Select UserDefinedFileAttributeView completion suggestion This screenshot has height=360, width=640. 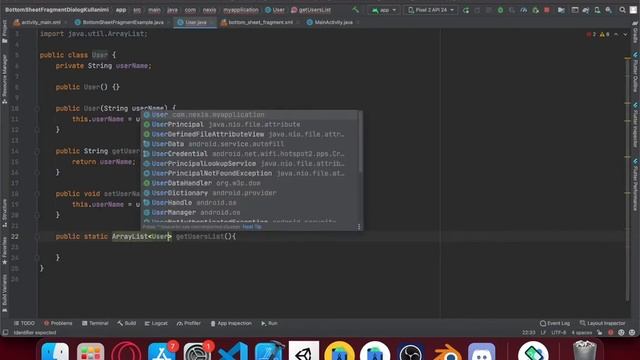click(x=250, y=134)
